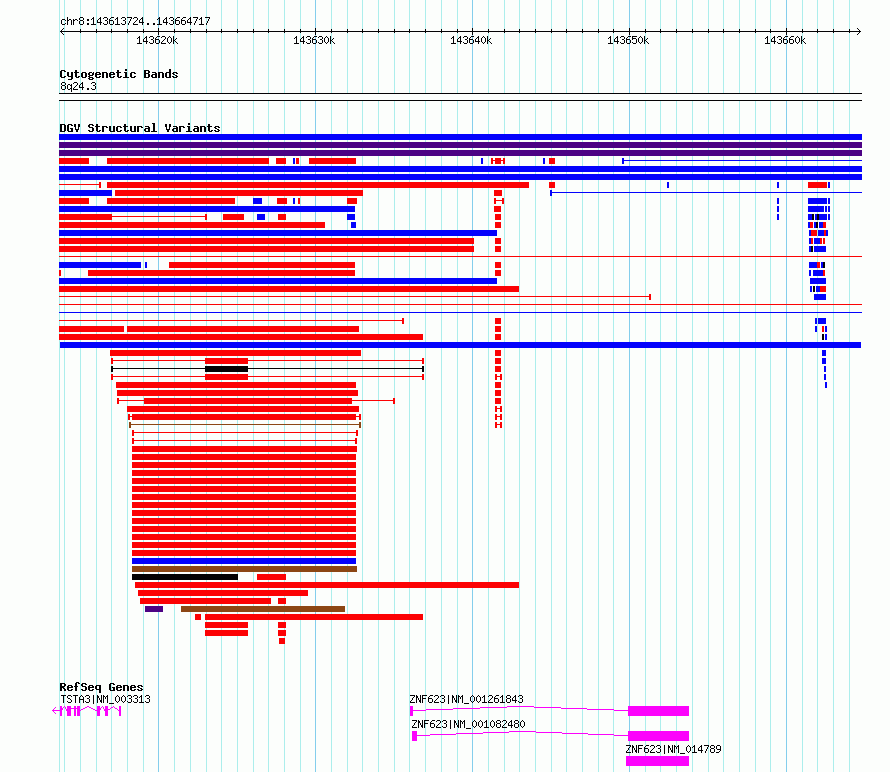Click the 143640k ruler label

[x=471, y=40]
